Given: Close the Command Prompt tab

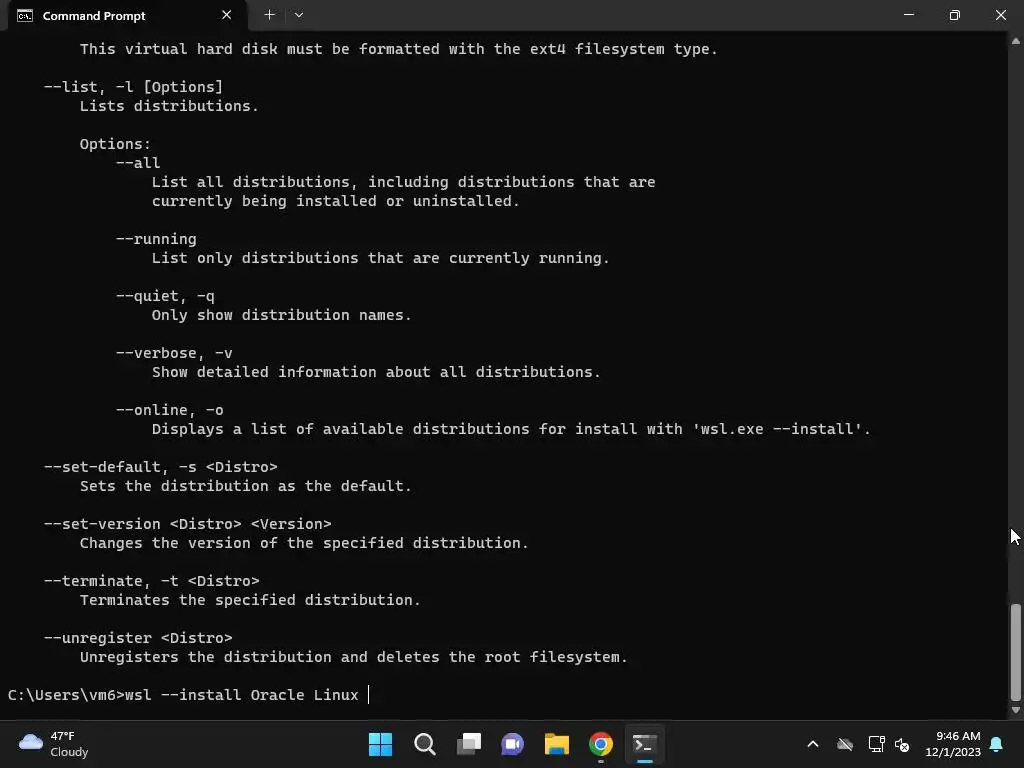Looking at the screenshot, I should [226, 15].
